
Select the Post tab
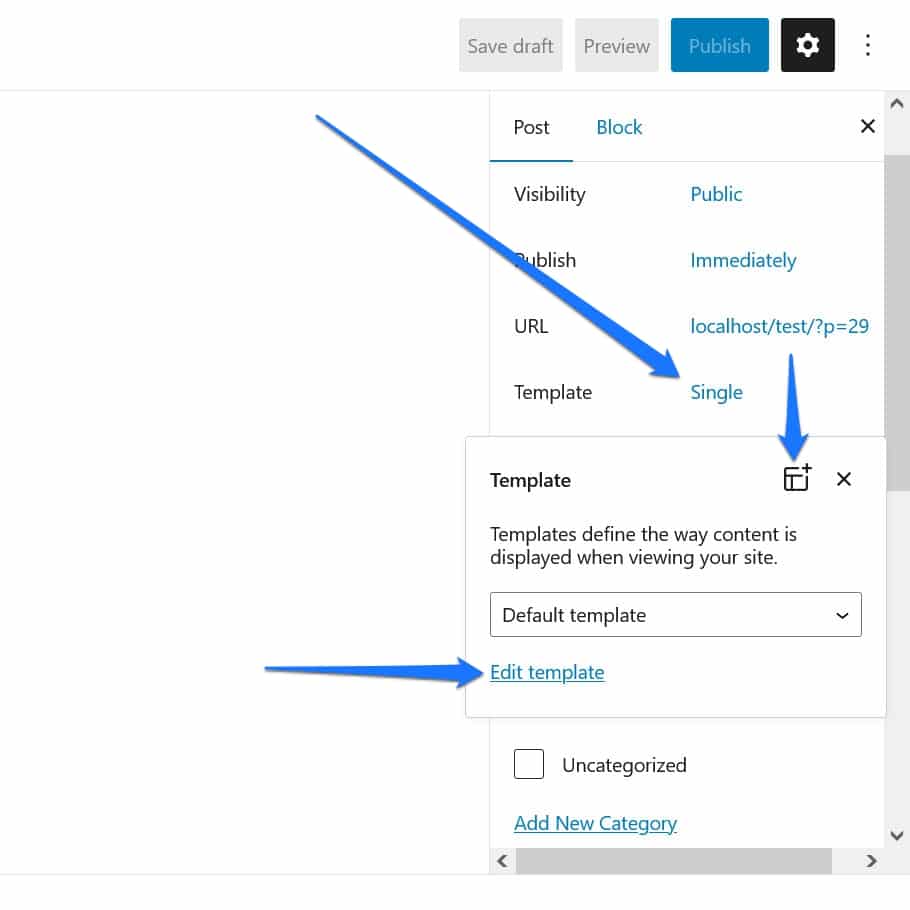pos(531,127)
